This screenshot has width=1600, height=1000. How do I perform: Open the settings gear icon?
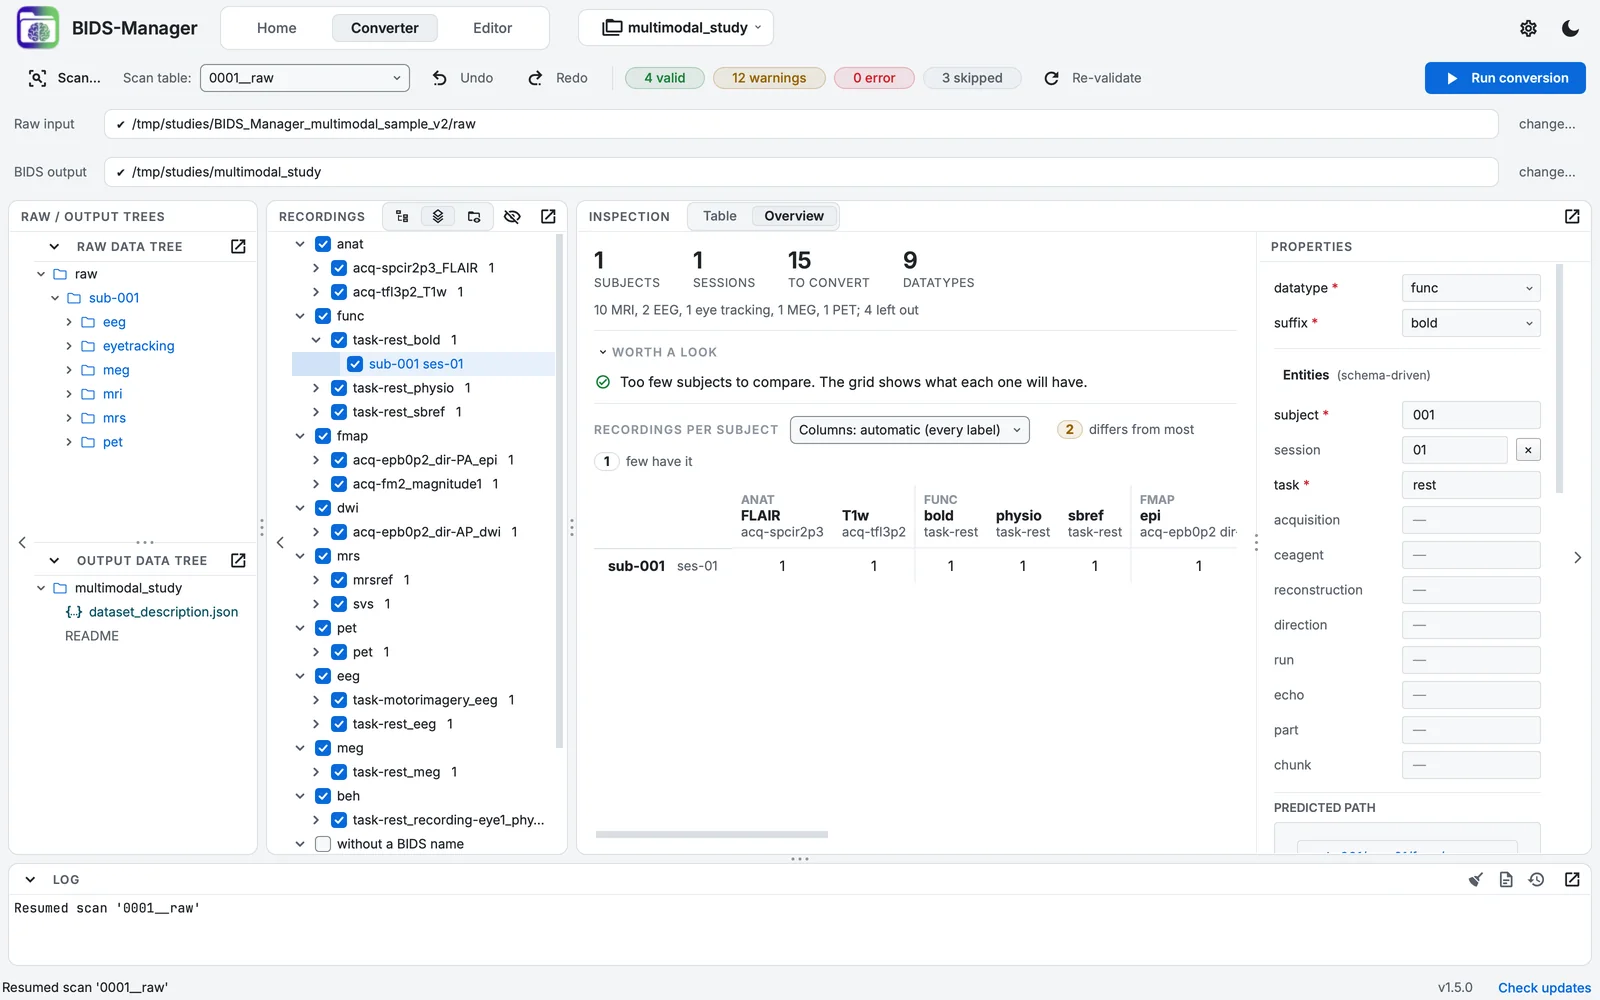(x=1528, y=28)
